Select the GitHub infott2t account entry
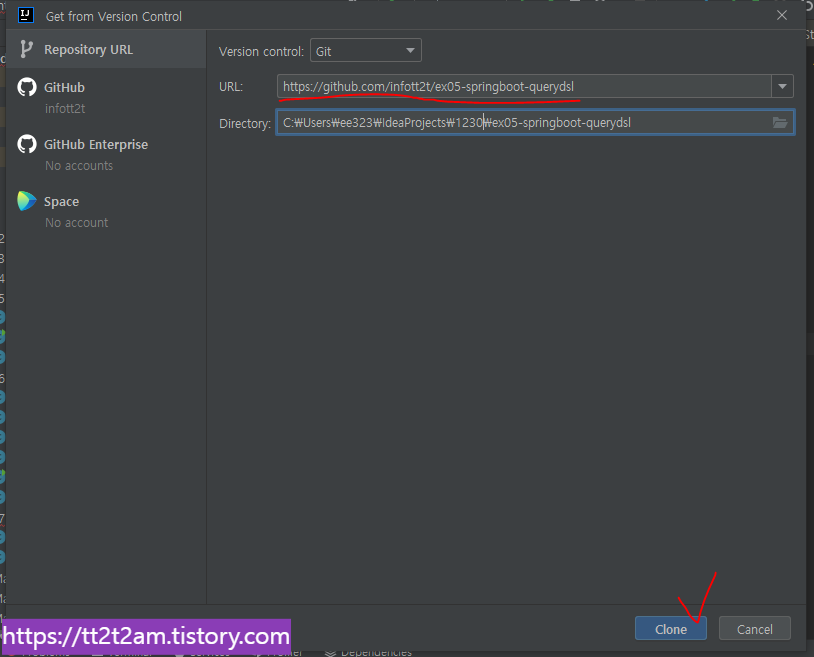814x657 pixels. pos(106,97)
